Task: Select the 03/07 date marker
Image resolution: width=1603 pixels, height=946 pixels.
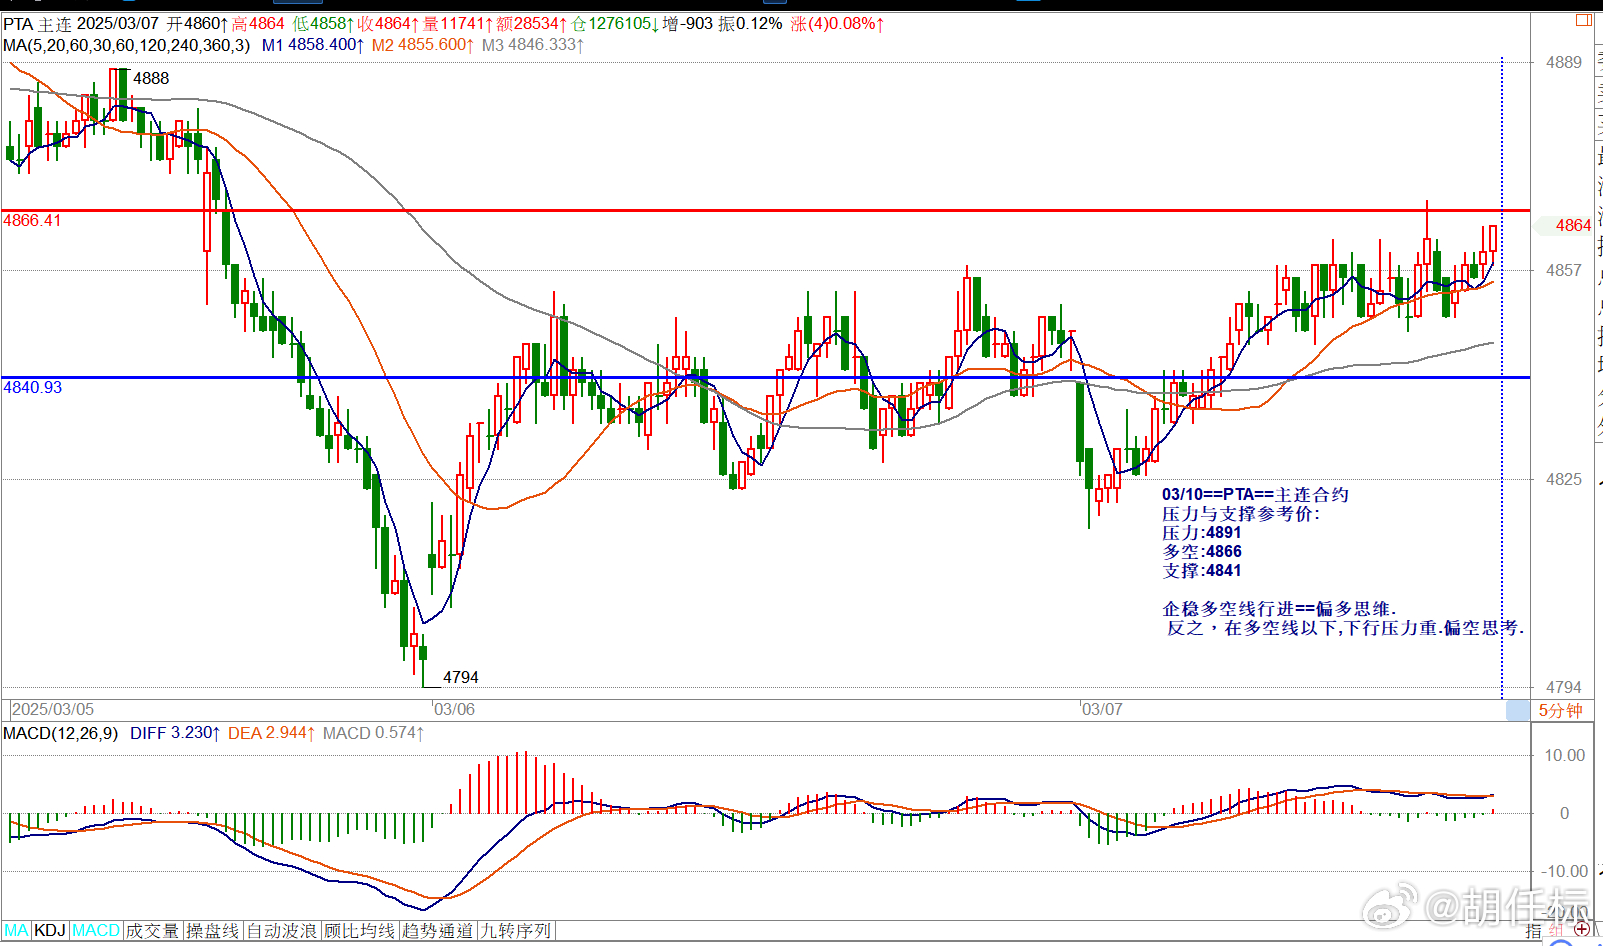Action: coord(1101,709)
